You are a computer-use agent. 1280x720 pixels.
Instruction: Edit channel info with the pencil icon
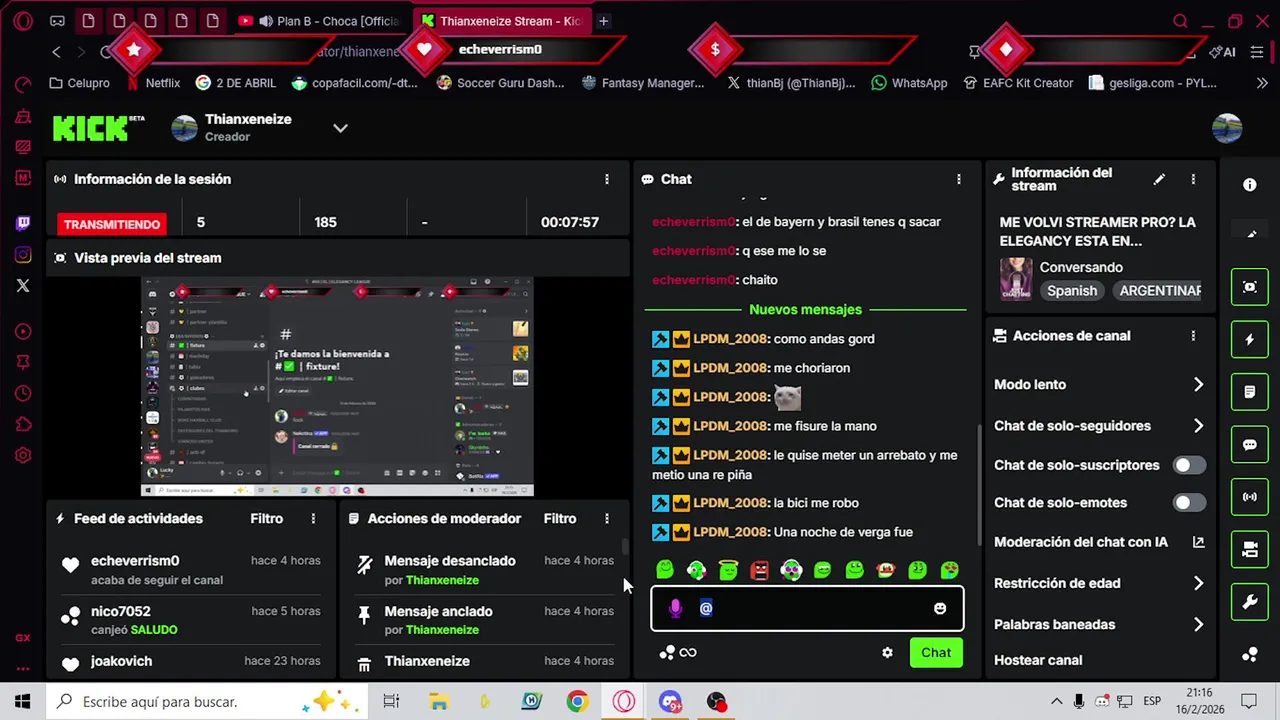coord(1159,179)
